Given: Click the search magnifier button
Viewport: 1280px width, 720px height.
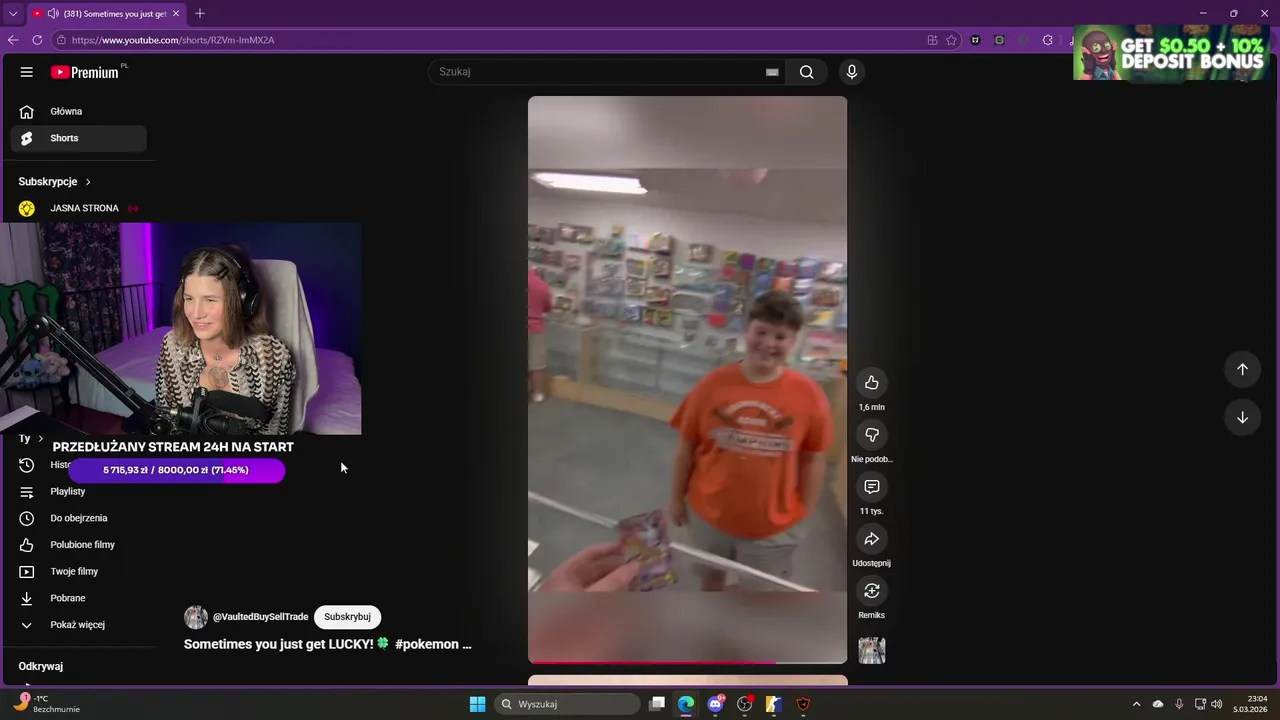Looking at the screenshot, I should (806, 72).
